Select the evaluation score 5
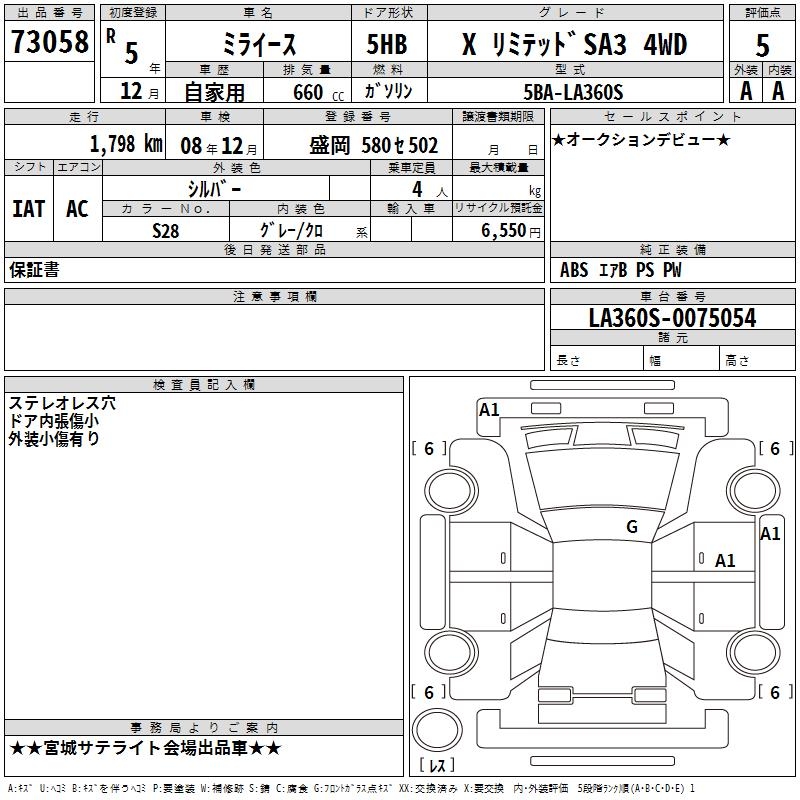The width and height of the screenshot is (800, 800). 762,45
